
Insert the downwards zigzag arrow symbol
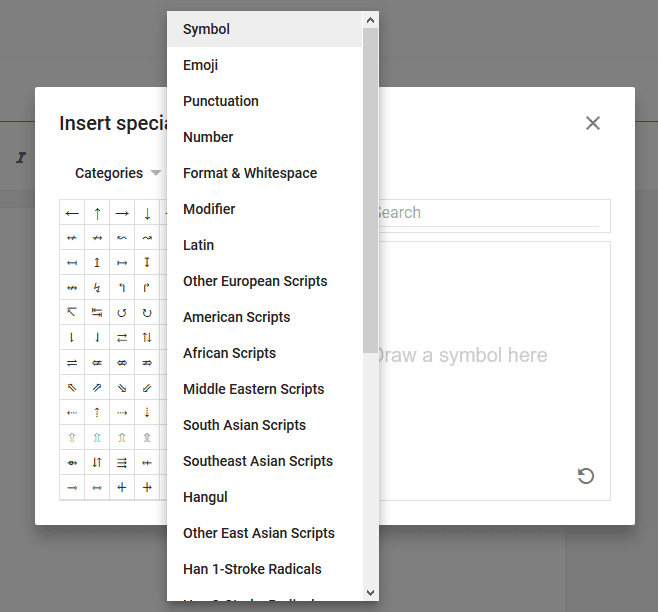click(x=97, y=287)
